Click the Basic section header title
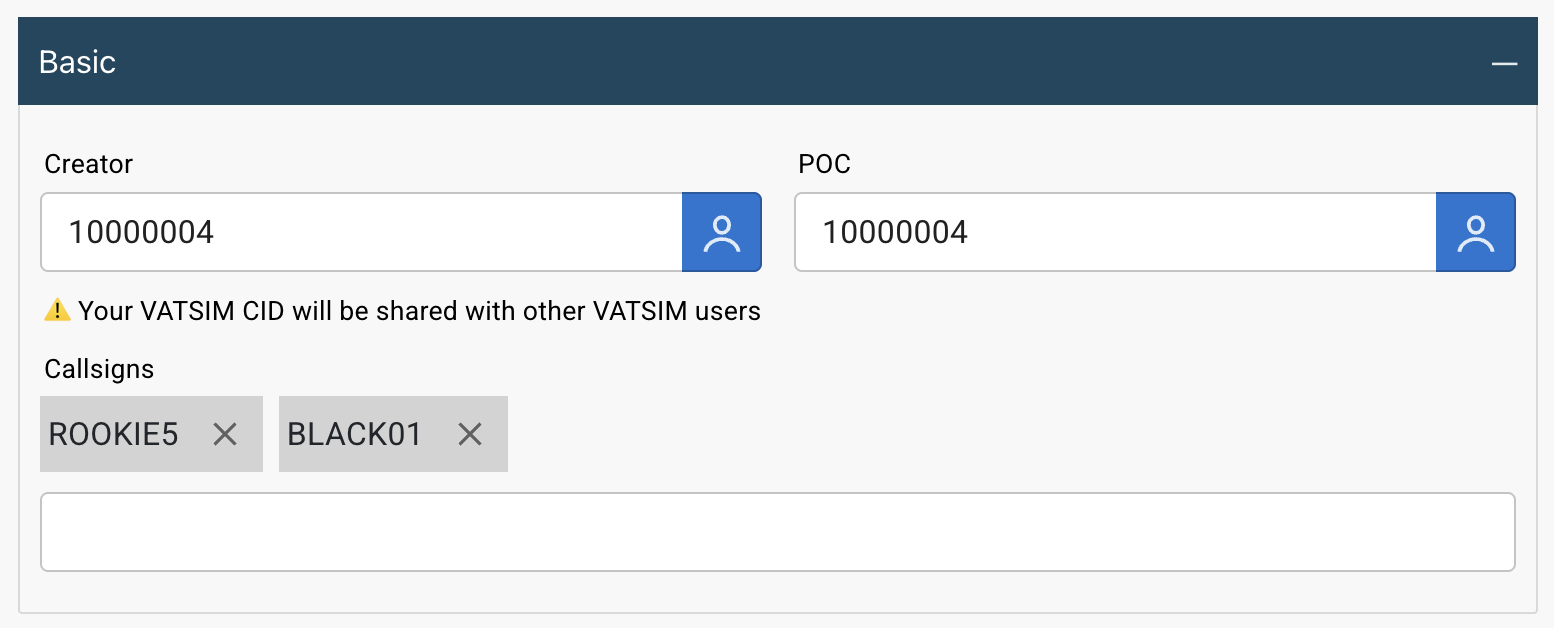 [77, 62]
